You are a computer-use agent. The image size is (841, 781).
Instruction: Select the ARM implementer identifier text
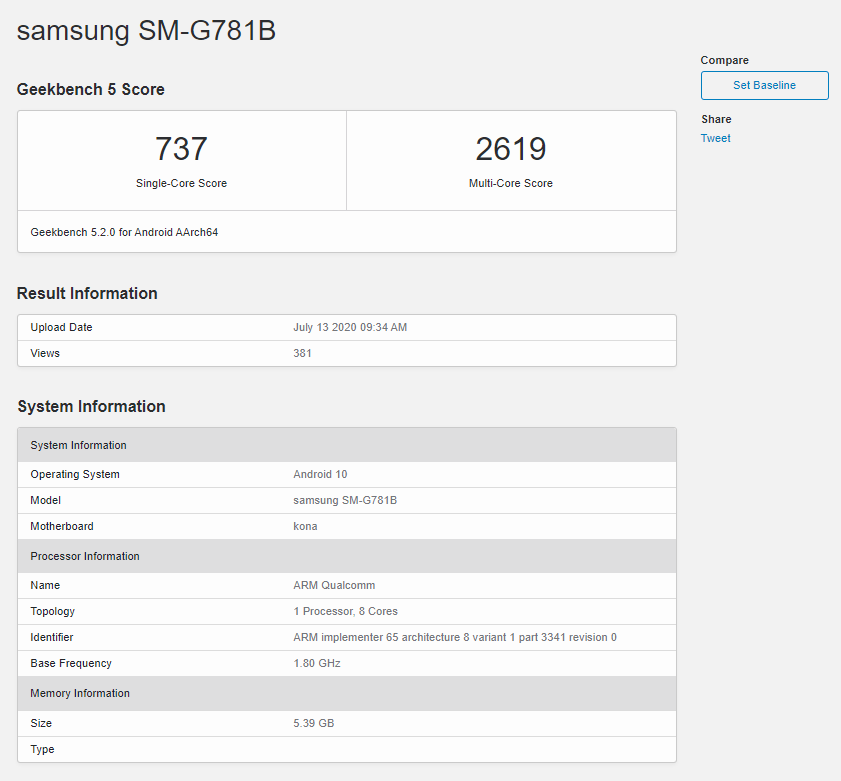(x=455, y=638)
